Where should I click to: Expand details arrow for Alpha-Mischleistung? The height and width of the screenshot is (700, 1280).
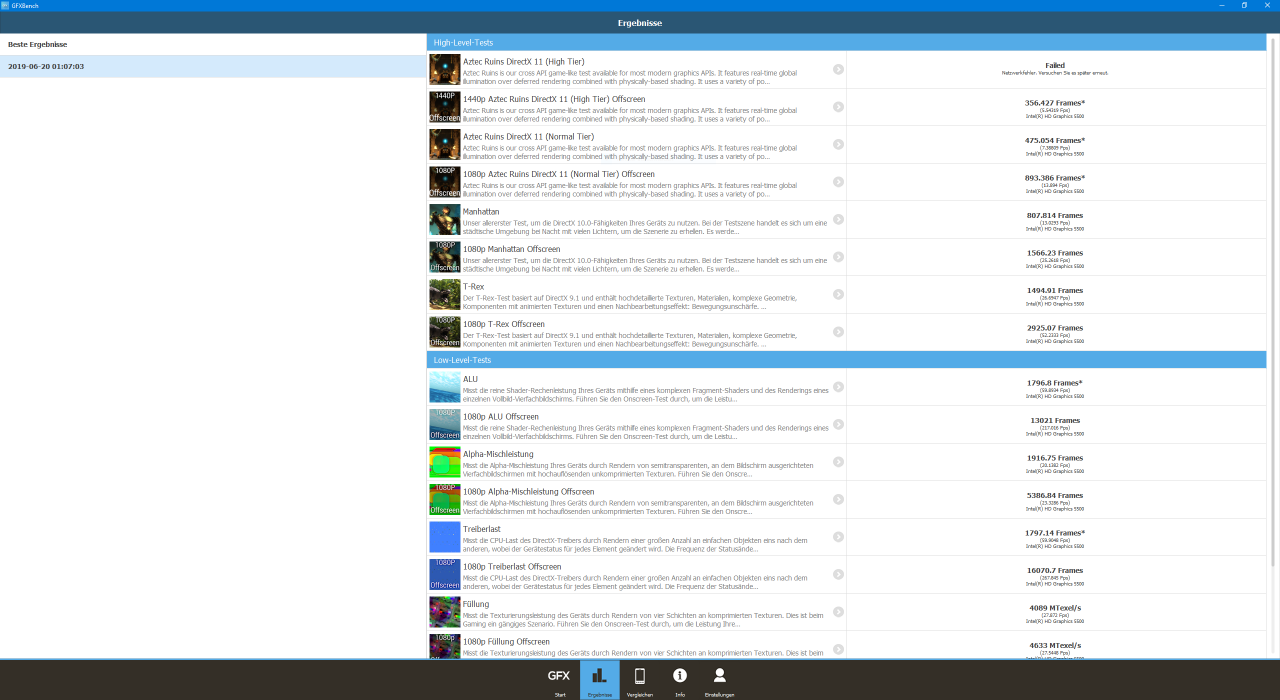point(838,462)
